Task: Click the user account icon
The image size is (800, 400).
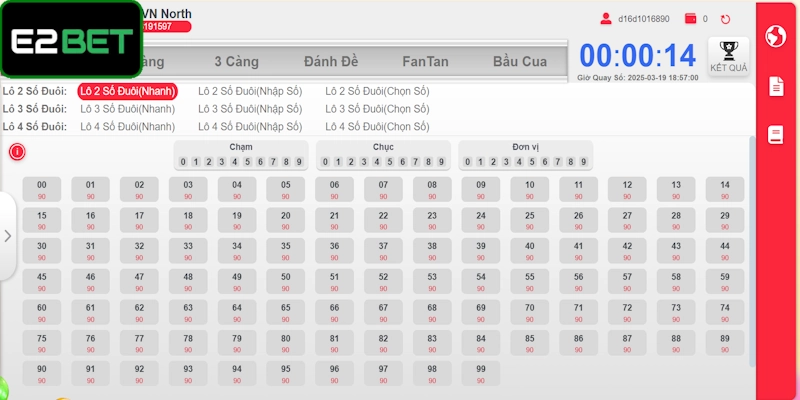Action: tap(606, 19)
